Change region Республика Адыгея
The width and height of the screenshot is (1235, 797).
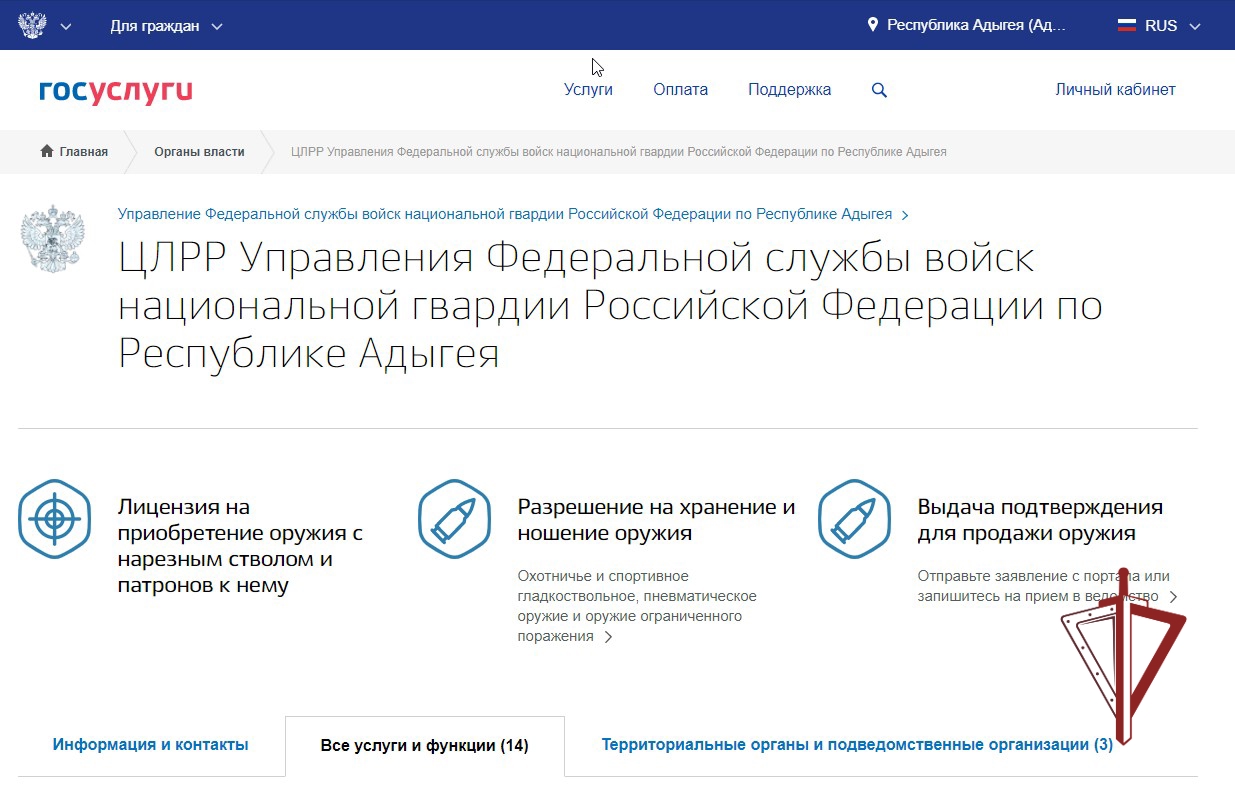click(976, 26)
